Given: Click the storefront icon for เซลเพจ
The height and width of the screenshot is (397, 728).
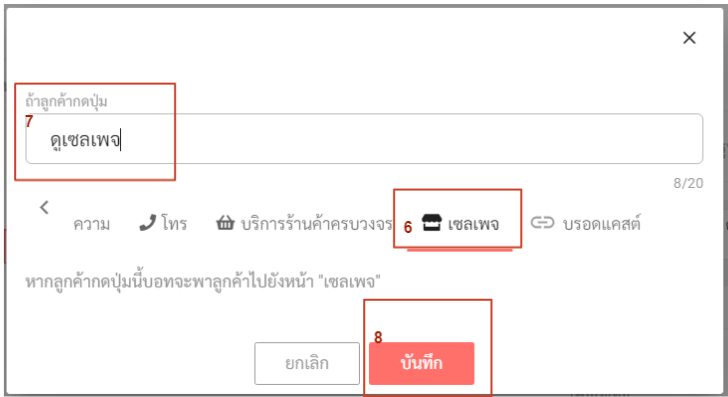Looking at the screenshot, I should tap(431, 223).
